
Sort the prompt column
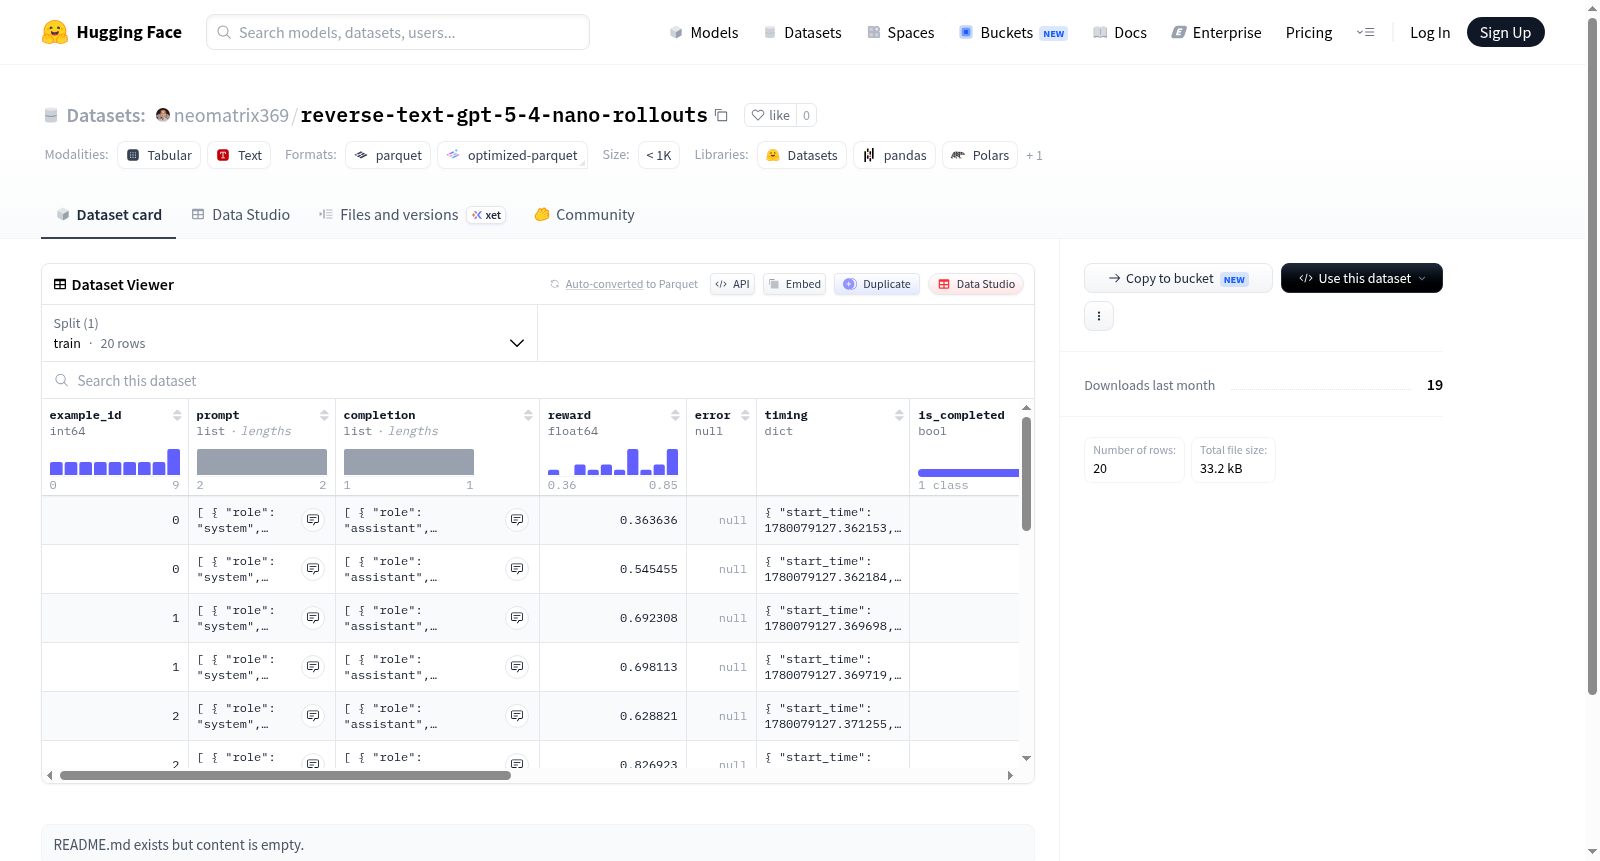click(324, 415)
